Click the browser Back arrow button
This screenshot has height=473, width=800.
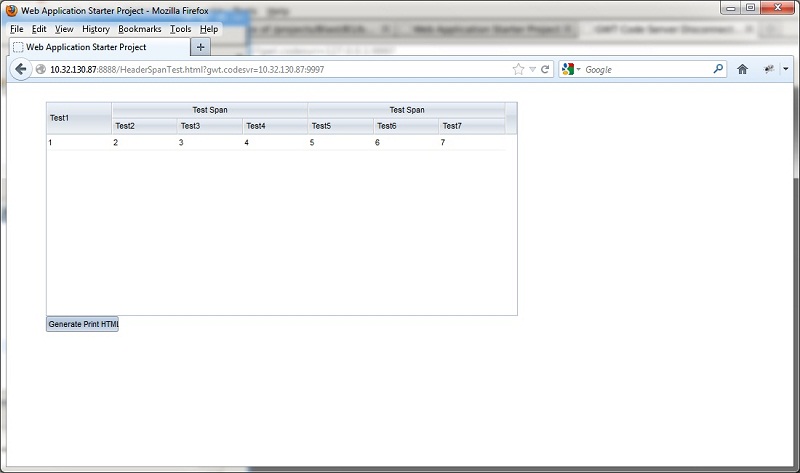tap(21, 70)
